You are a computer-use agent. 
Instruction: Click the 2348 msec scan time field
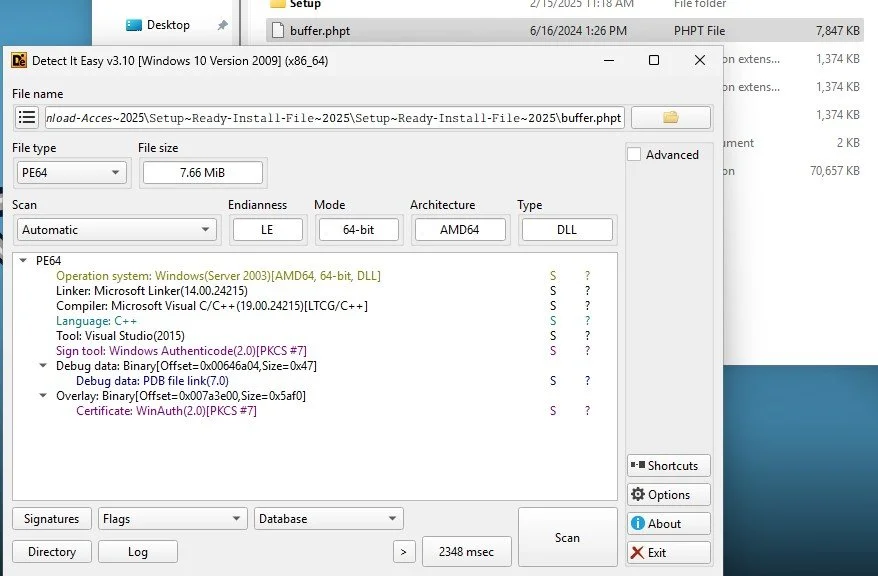pyautogui.click(x=466, y=552)
